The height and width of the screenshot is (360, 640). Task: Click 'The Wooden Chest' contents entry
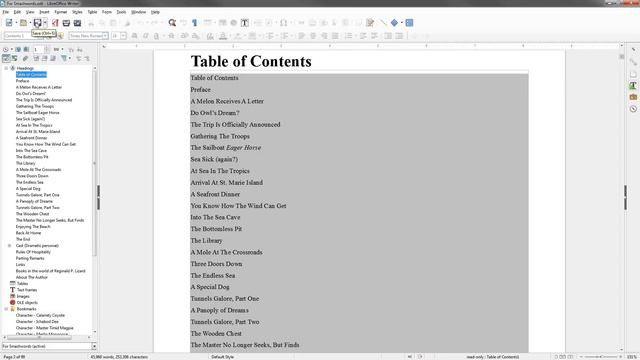tap(216, 333)
